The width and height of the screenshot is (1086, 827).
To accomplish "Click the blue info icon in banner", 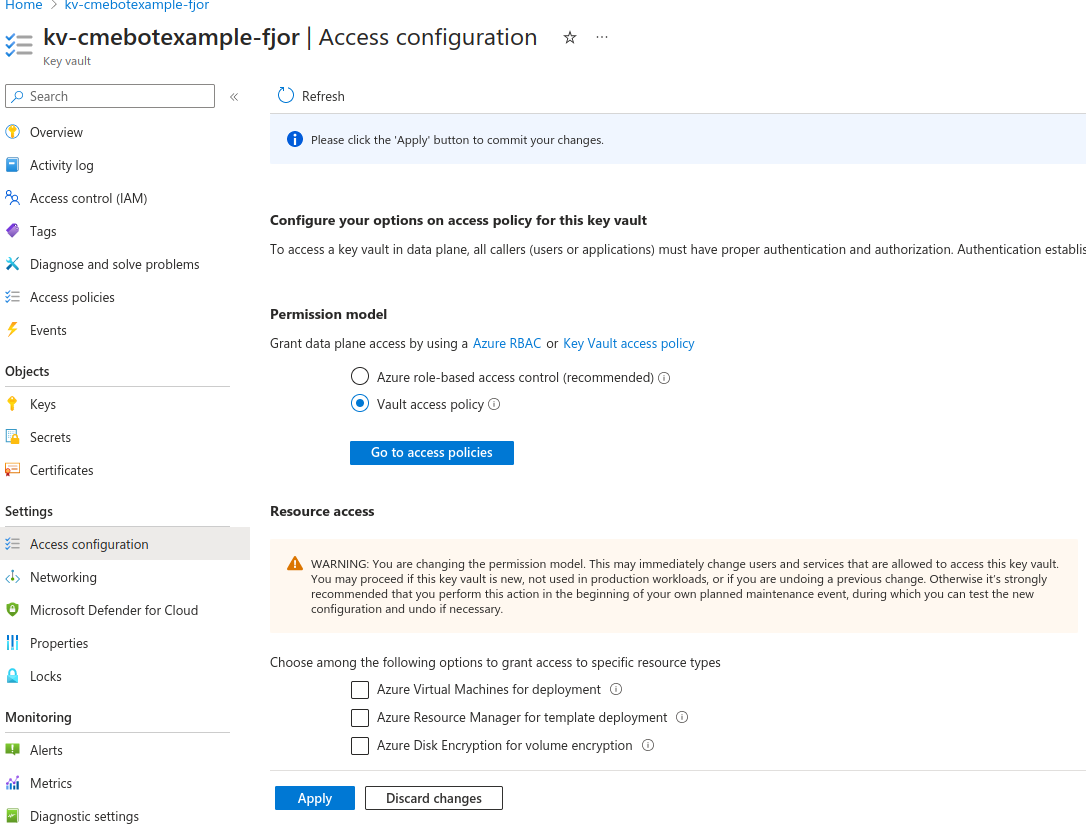I will [x=294, y=139].
